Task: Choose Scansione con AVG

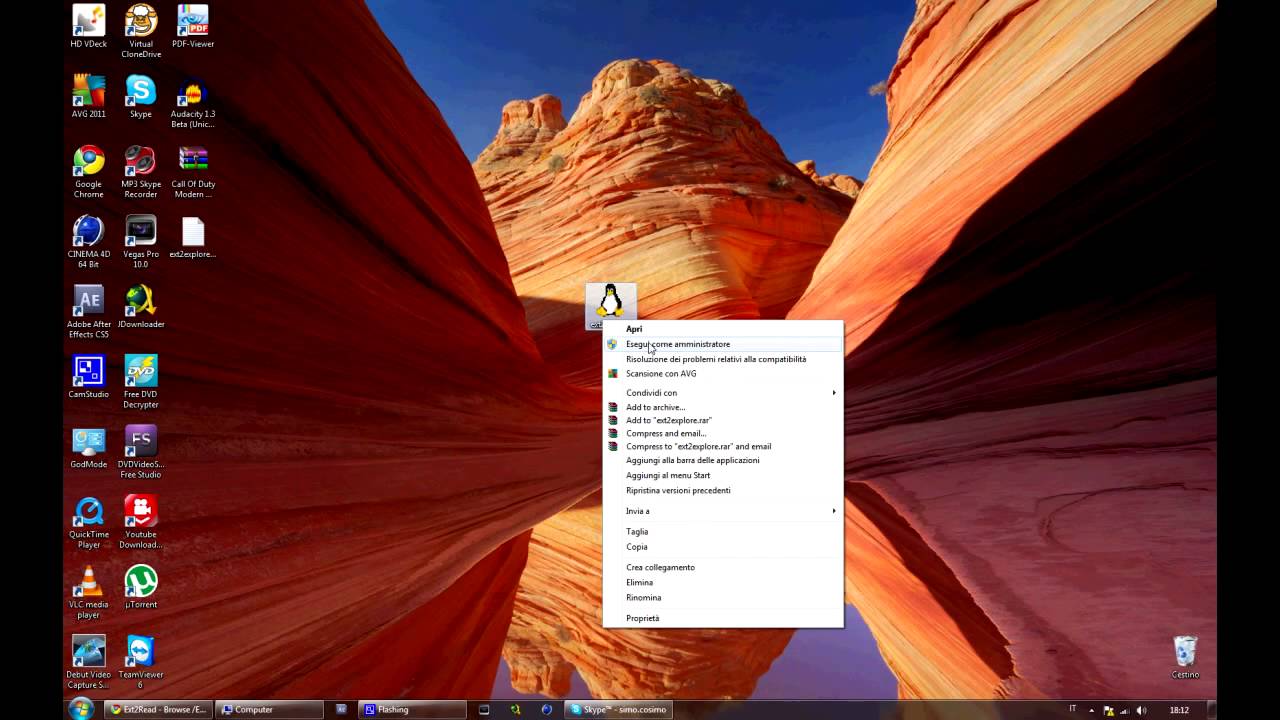Action: click(723, 374)
